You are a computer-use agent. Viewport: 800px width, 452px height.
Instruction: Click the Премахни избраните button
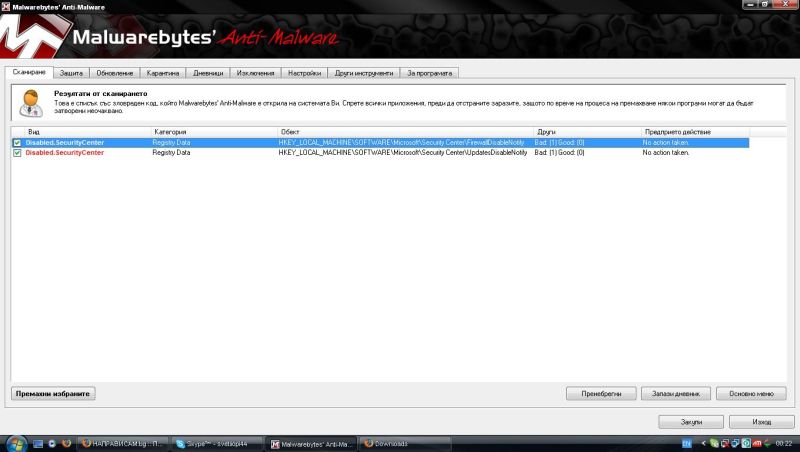point(53,393)
